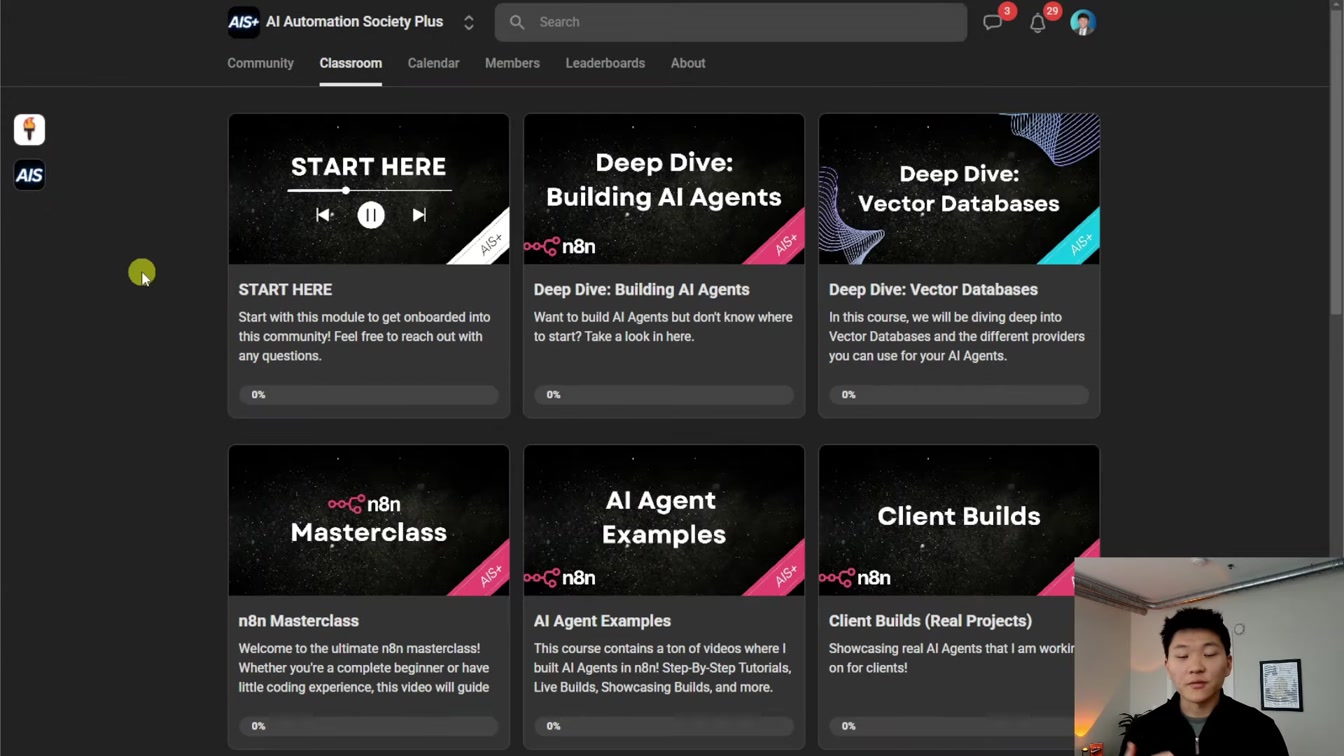Image resolution: width=1344 pixels, height=756 pixels.
Task: Click the n8n Masterclass title
Action: click(298, 621)
